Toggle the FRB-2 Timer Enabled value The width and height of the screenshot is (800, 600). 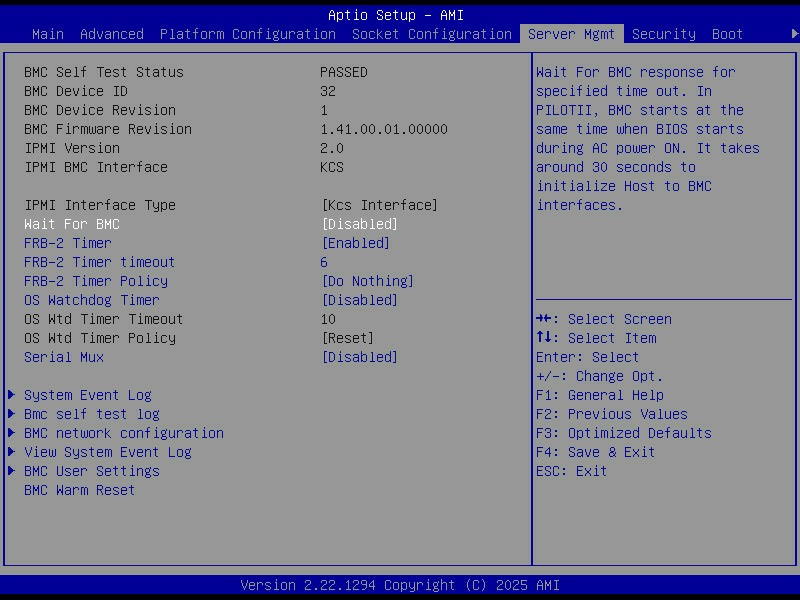click(355, 243)
